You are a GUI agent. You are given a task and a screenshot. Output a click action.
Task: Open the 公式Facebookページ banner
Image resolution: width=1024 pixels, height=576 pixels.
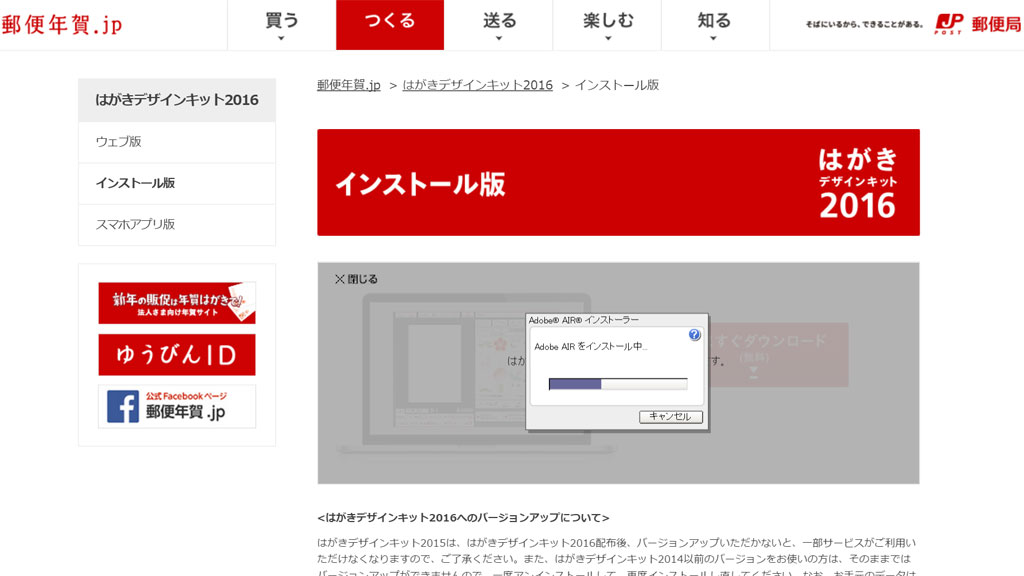(177, 407)
